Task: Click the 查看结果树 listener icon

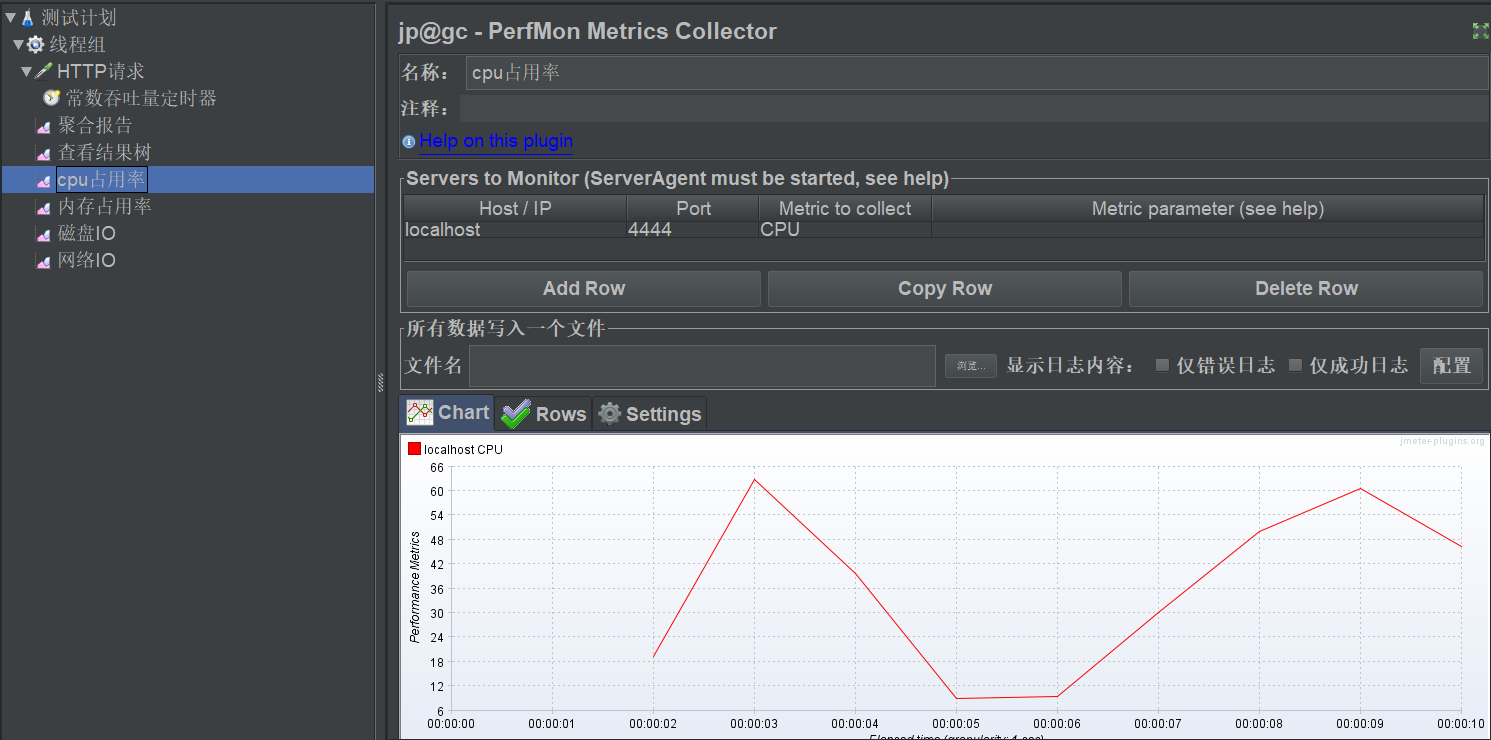Action: point(43,153)
